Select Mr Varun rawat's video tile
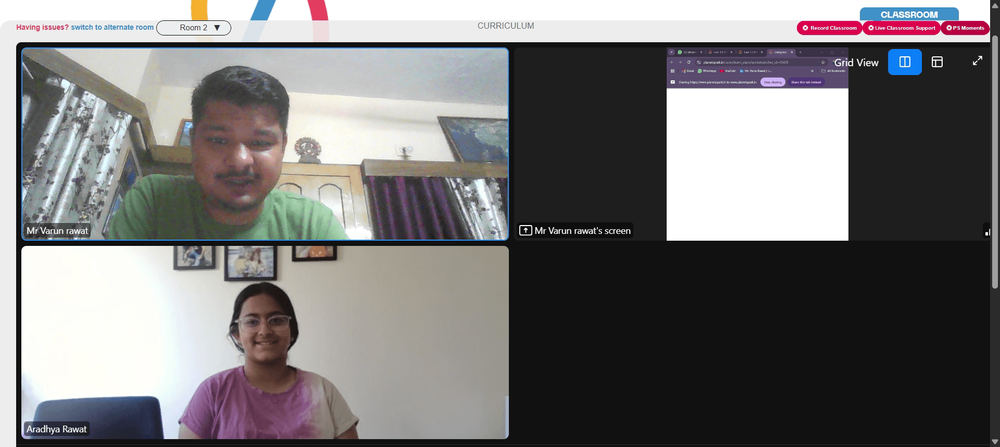The height and width of the screenshot is (447, 1000). 265,144
